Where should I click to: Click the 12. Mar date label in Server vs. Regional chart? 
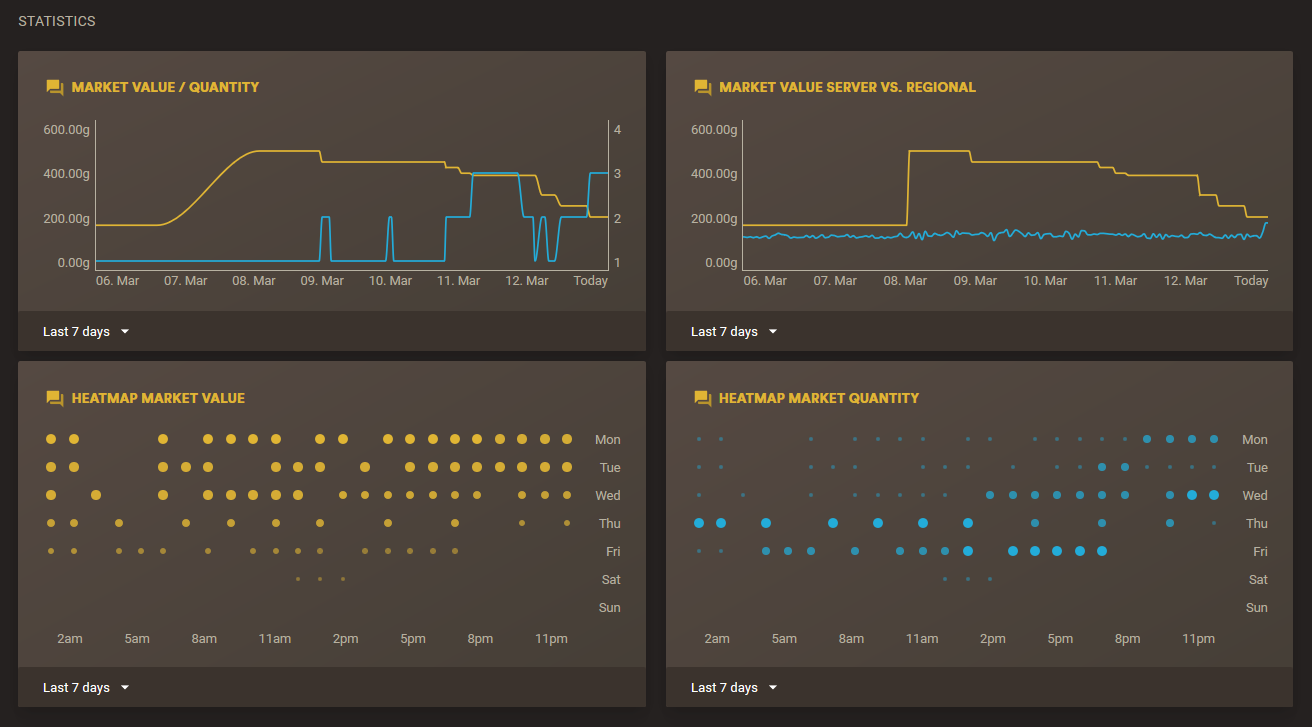(1186, 281)
